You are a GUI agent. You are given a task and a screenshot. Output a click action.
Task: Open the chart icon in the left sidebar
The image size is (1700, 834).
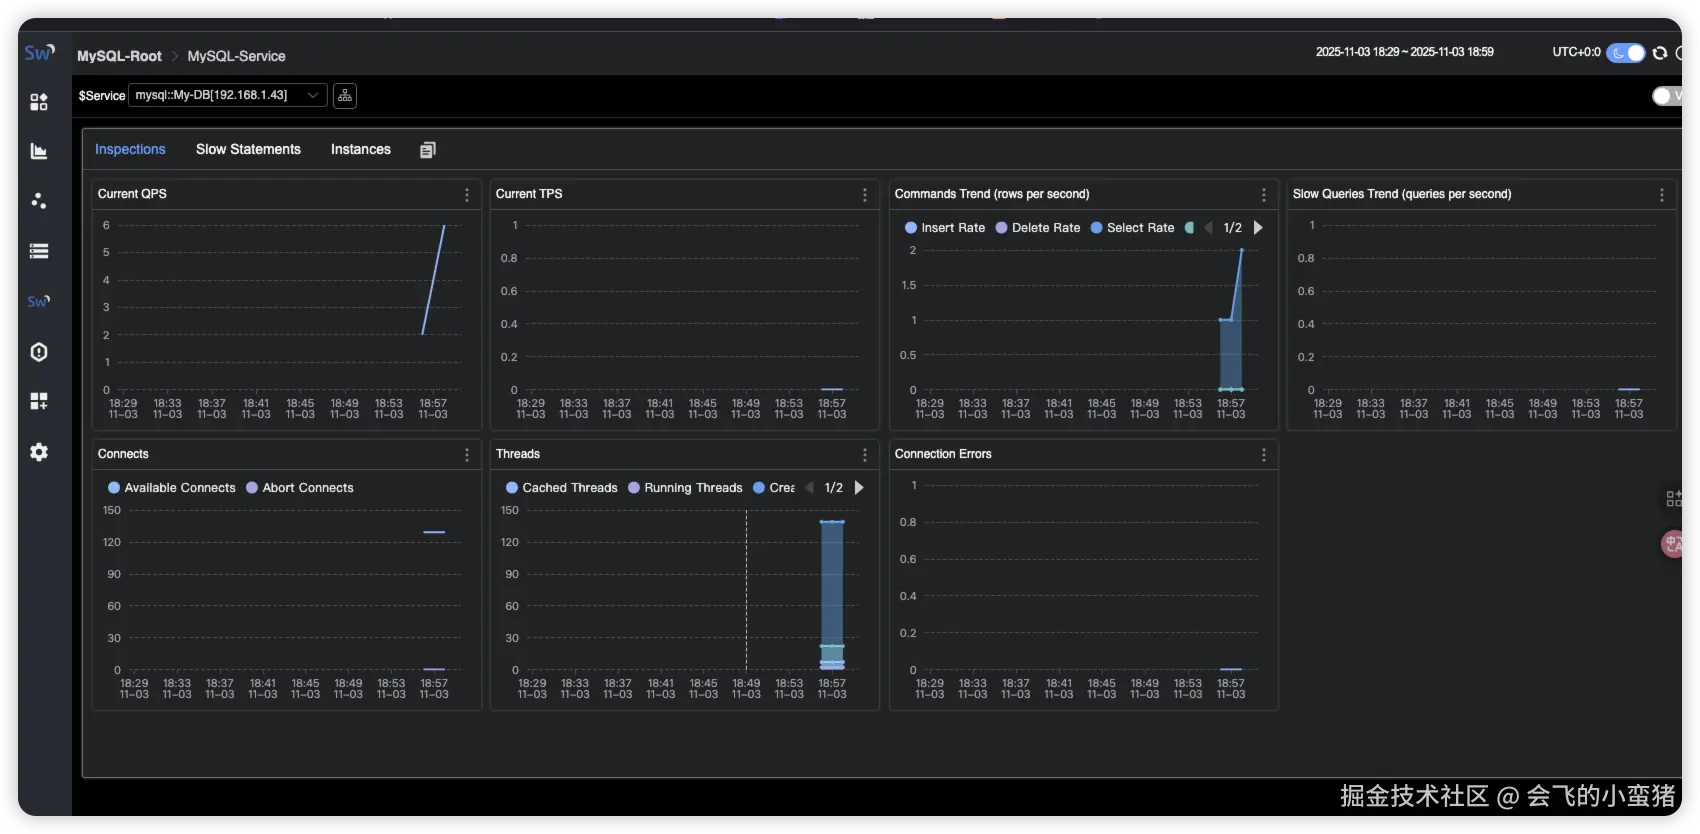click(x=39, y=151)
